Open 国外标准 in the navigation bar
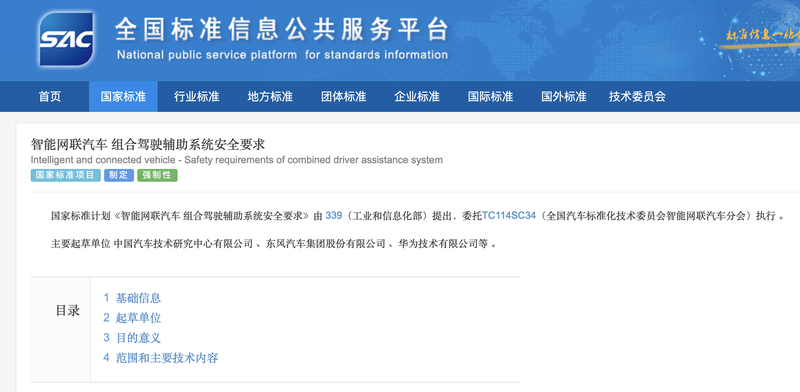800x392 pixels. (564, 96)
